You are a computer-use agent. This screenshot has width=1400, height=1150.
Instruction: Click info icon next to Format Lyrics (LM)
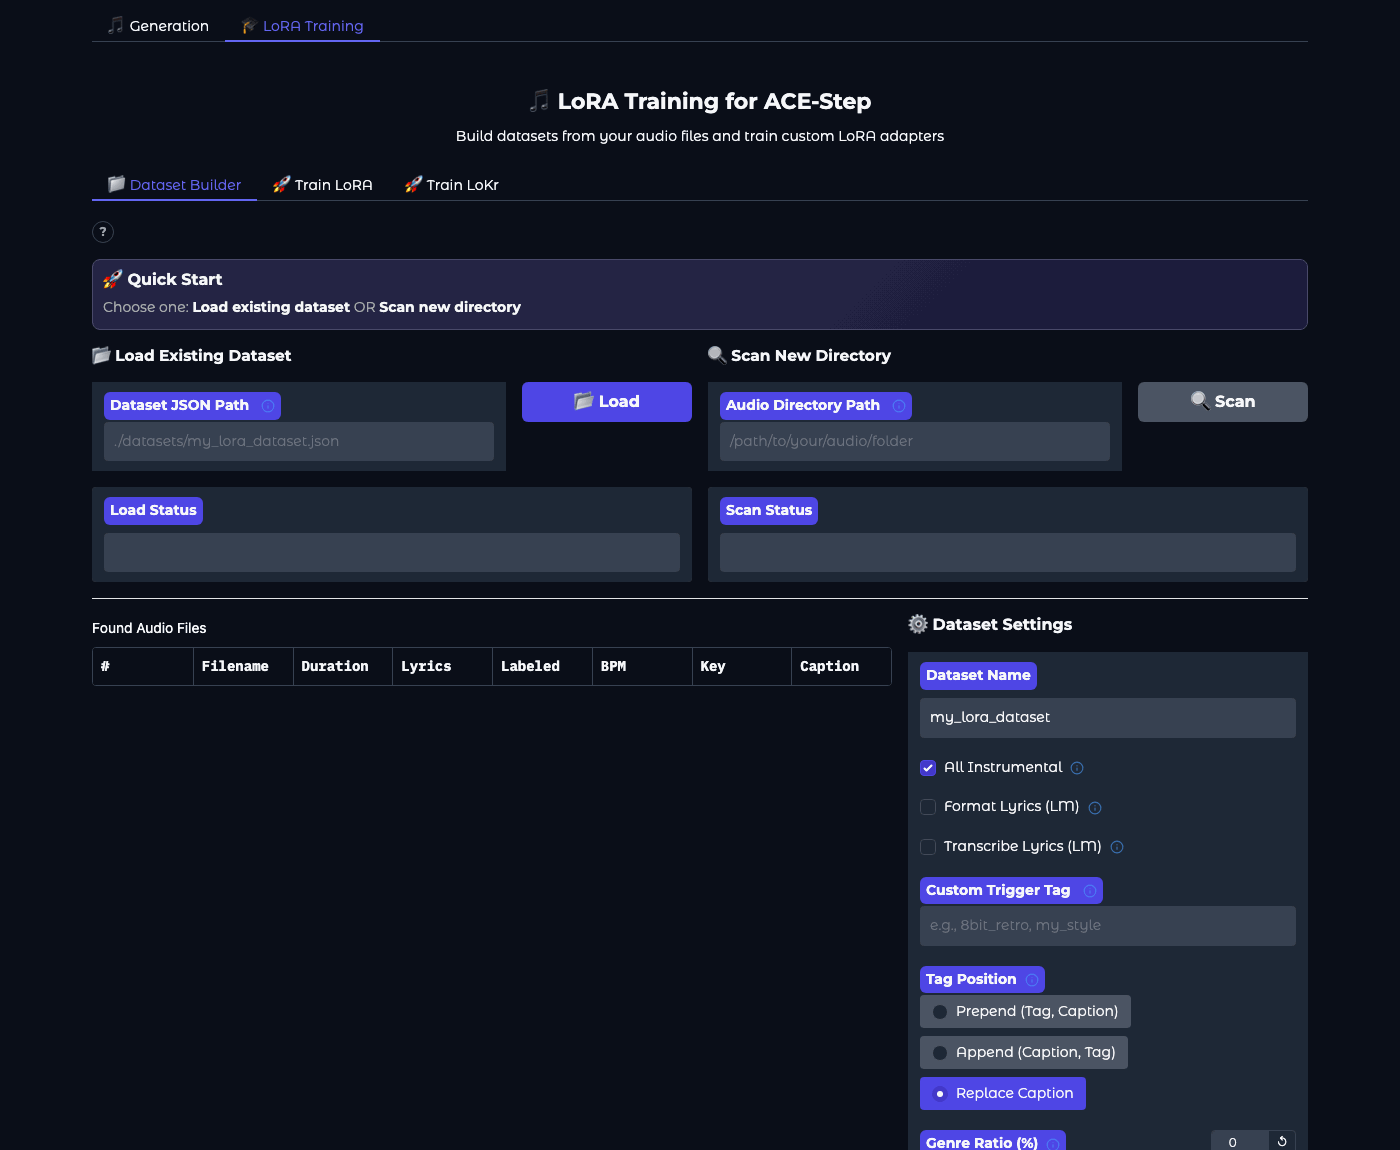(1095, 808)
